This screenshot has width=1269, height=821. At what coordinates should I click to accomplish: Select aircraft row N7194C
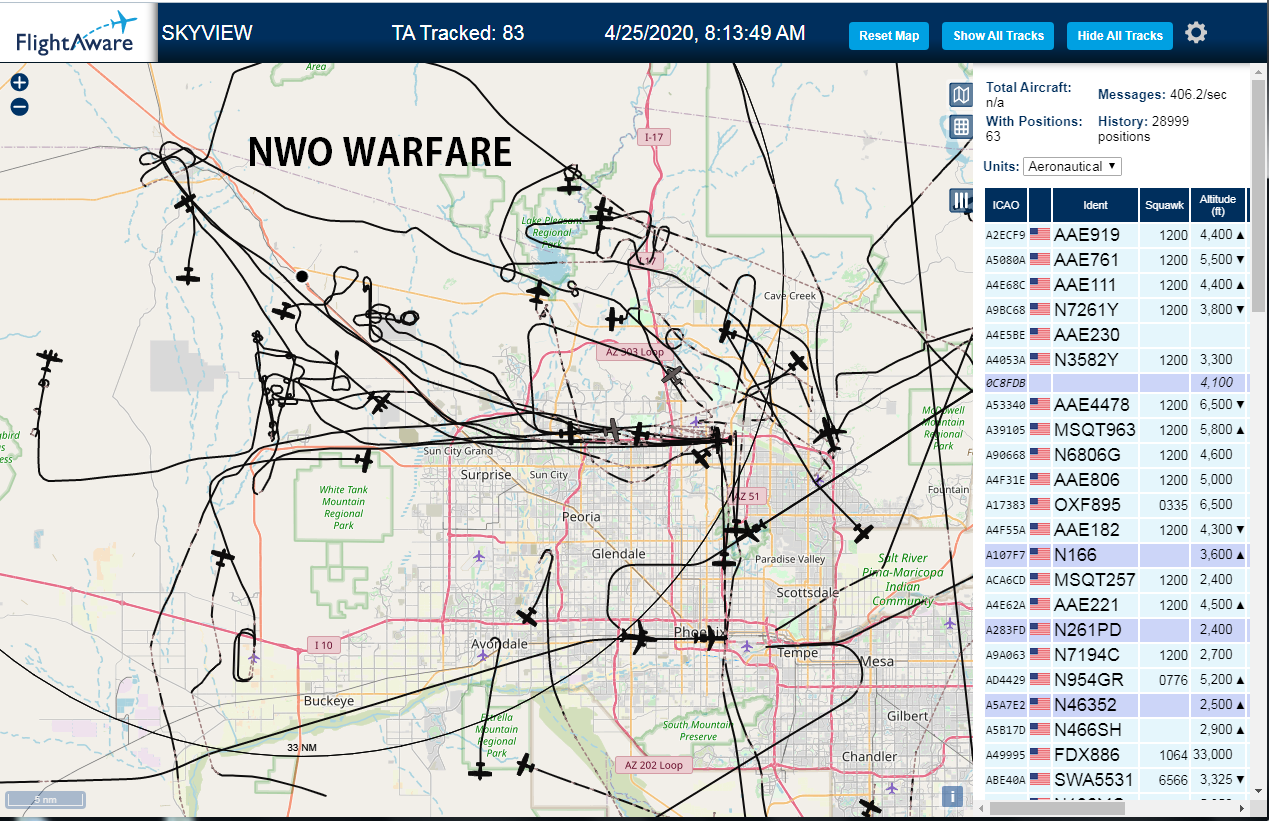point(1116,655)
